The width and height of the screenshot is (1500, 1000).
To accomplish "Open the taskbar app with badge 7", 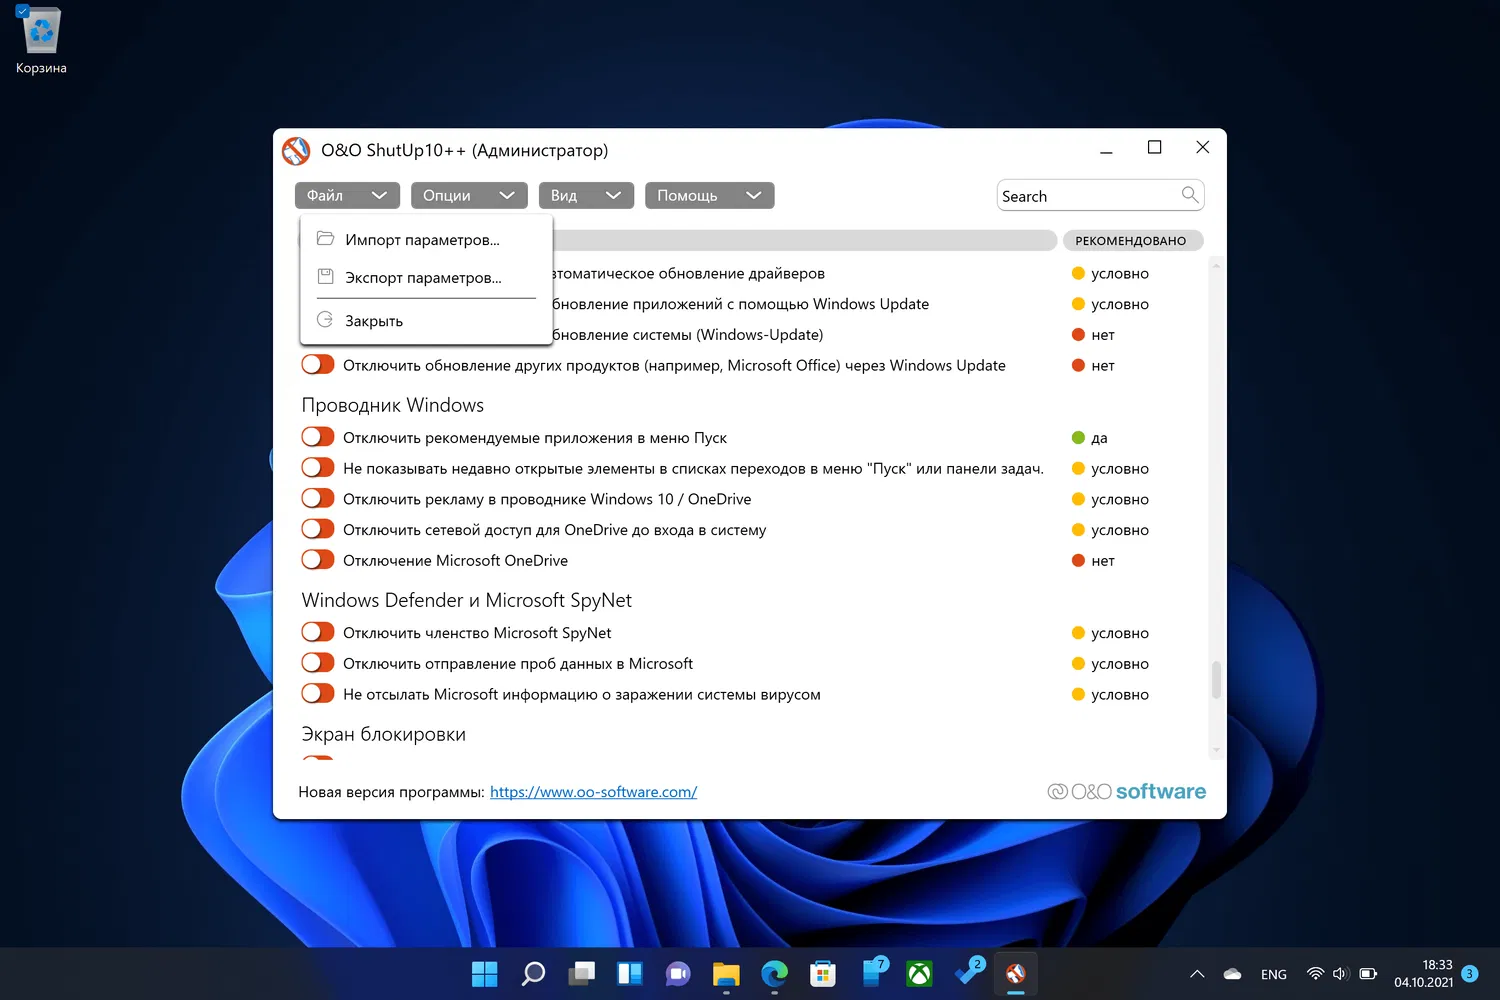I will click(x=874, y=972).
